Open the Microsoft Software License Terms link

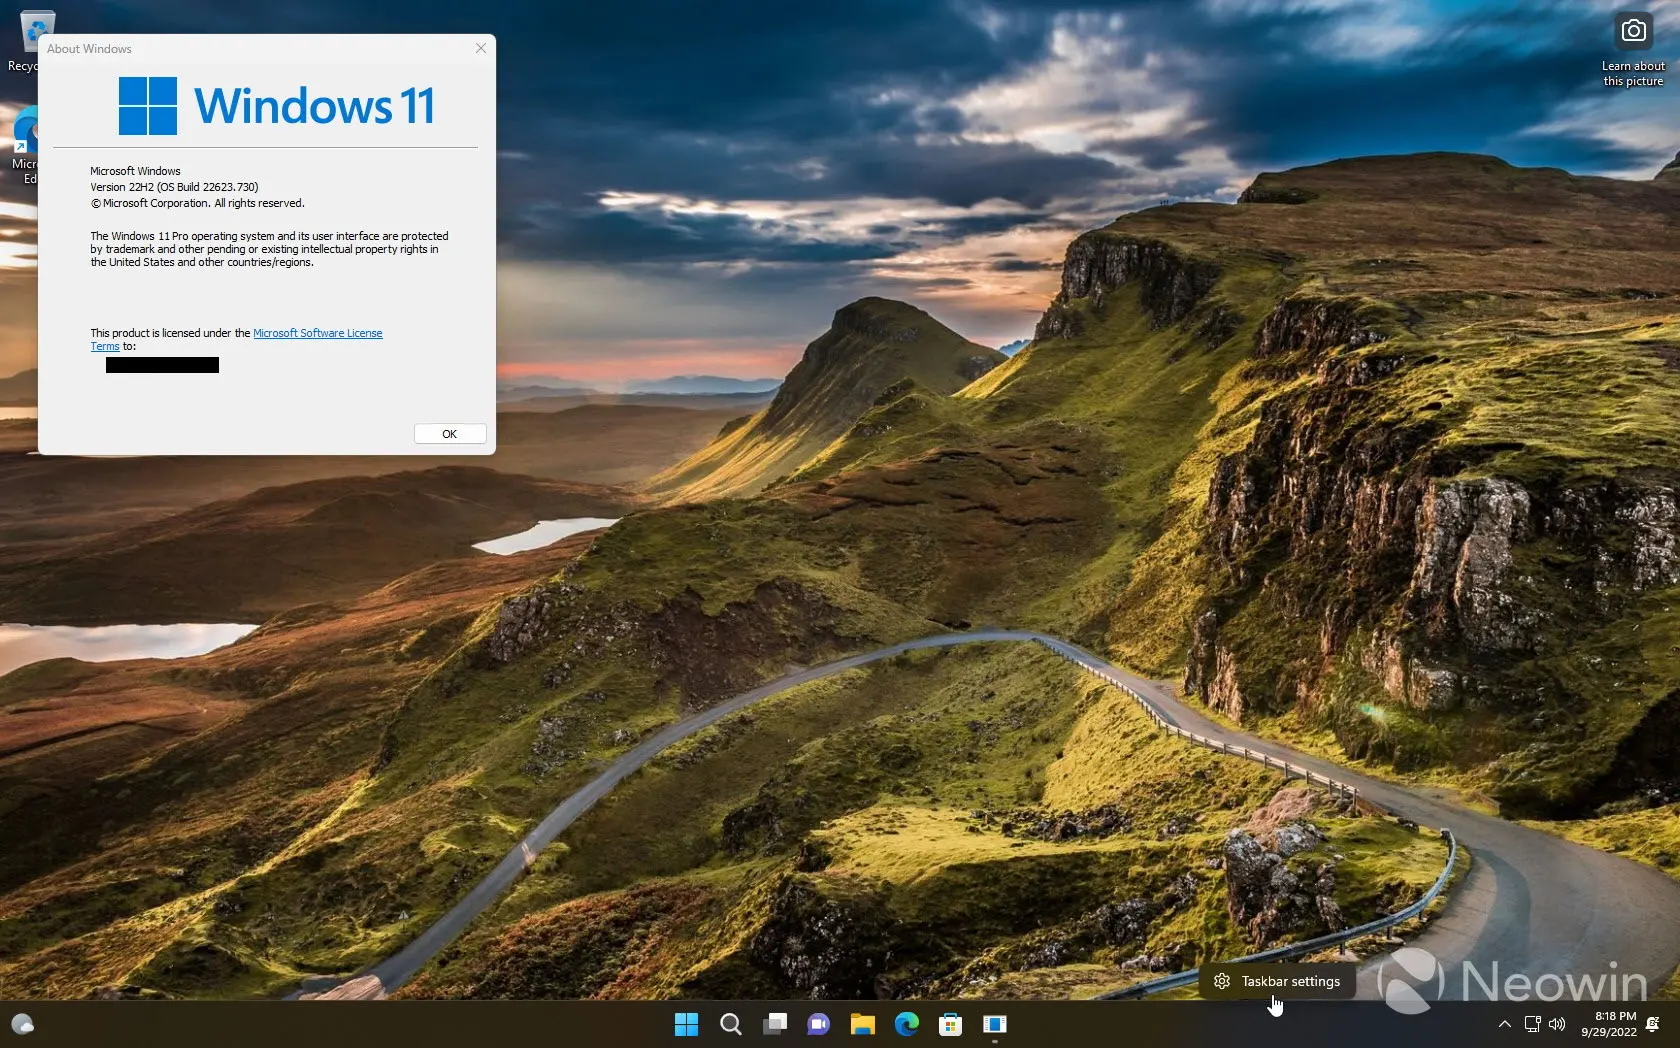click(317, 333)
